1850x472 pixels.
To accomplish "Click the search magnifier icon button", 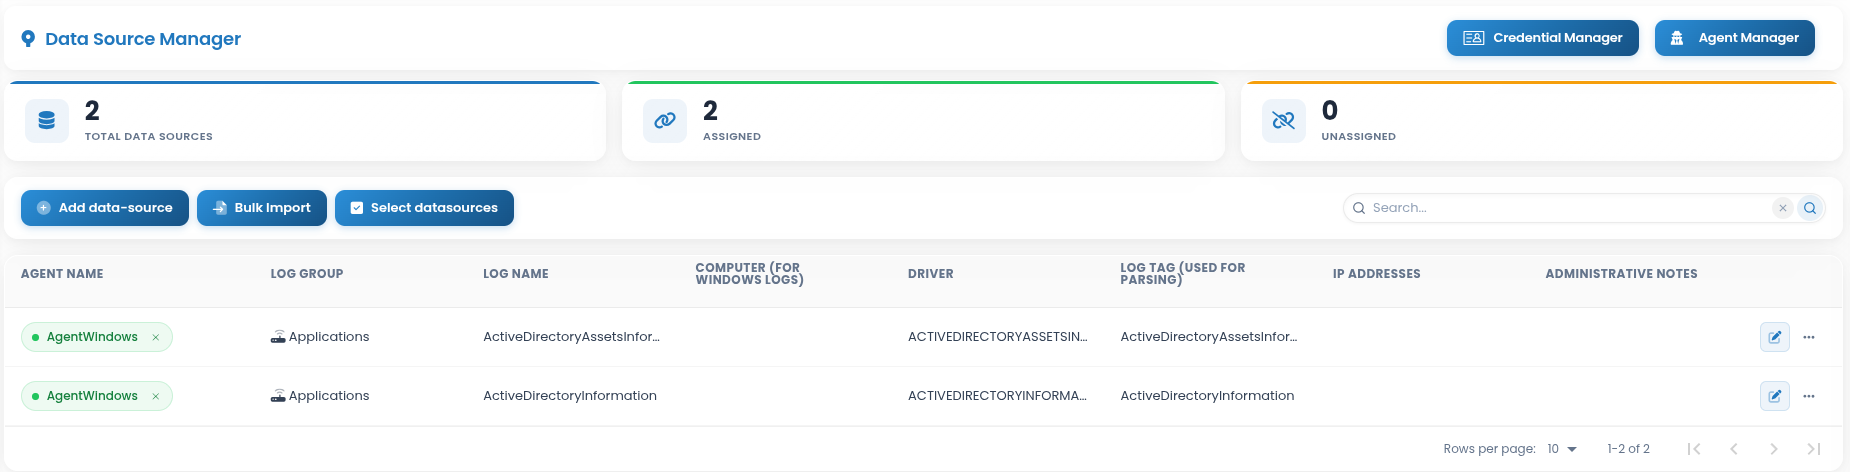I will 1810,208.
